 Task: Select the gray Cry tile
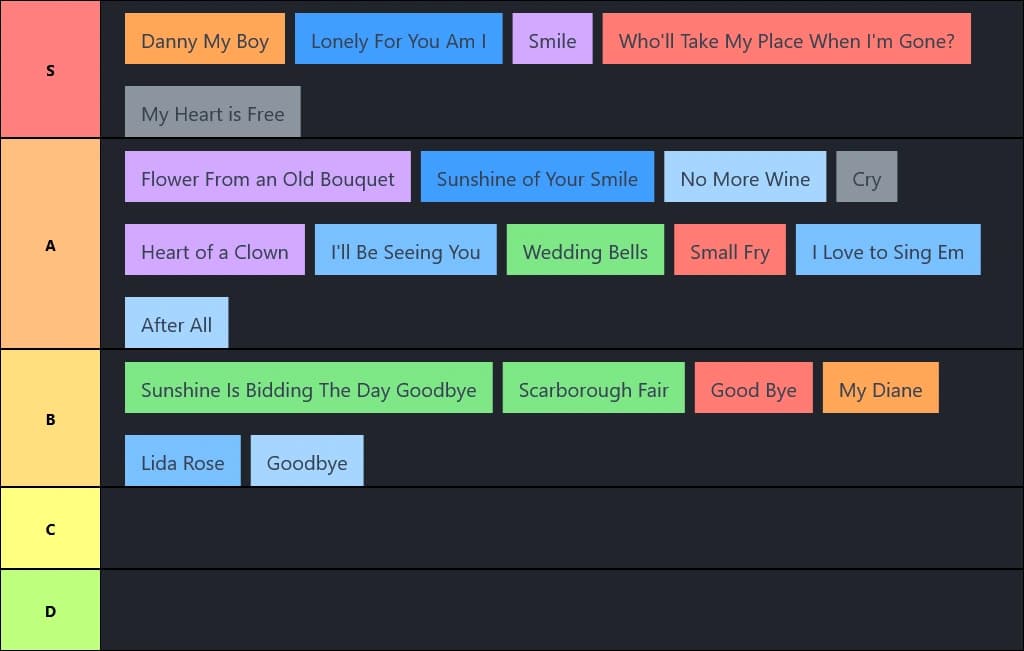867,176
